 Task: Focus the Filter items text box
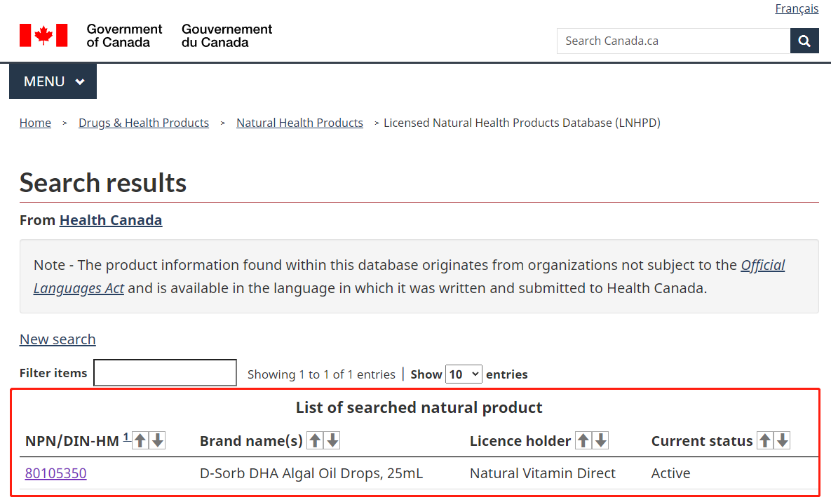pyautogui.click(x=165, y=373)
